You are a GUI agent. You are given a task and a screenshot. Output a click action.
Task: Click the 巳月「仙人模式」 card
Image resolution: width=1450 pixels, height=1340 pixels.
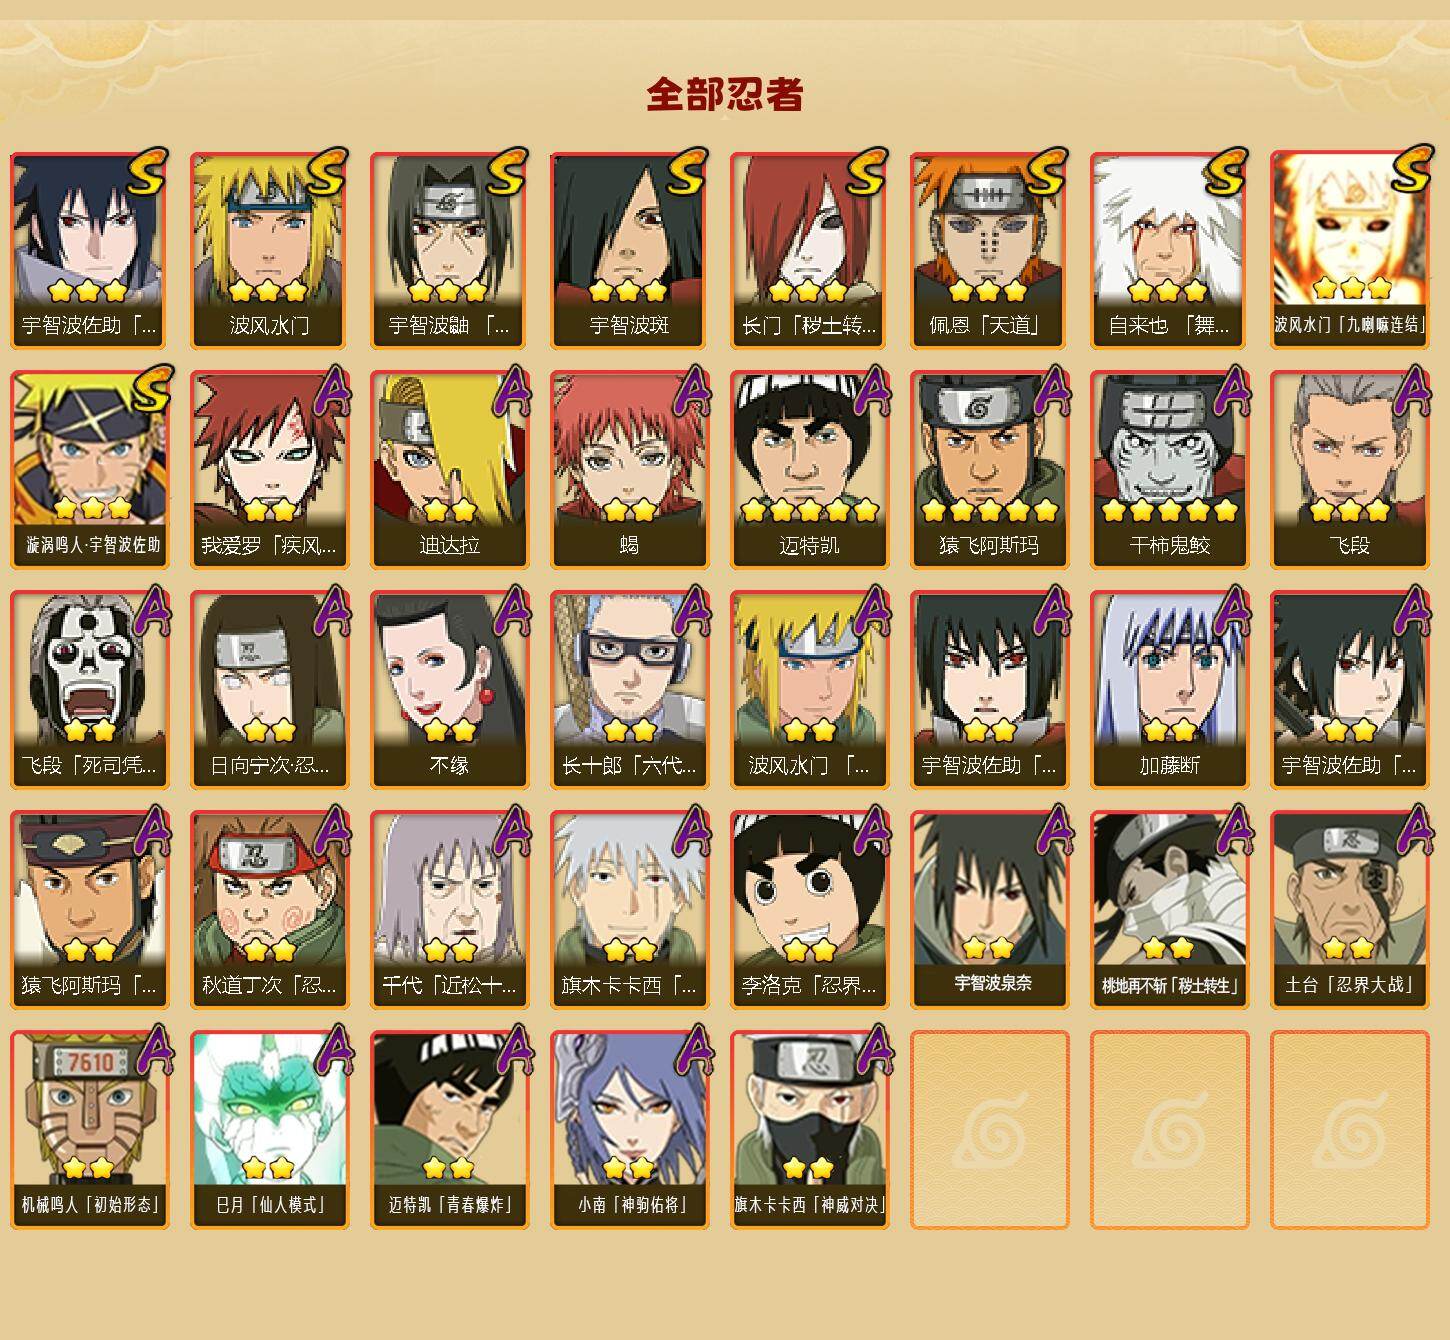[x=269, y=1130]
